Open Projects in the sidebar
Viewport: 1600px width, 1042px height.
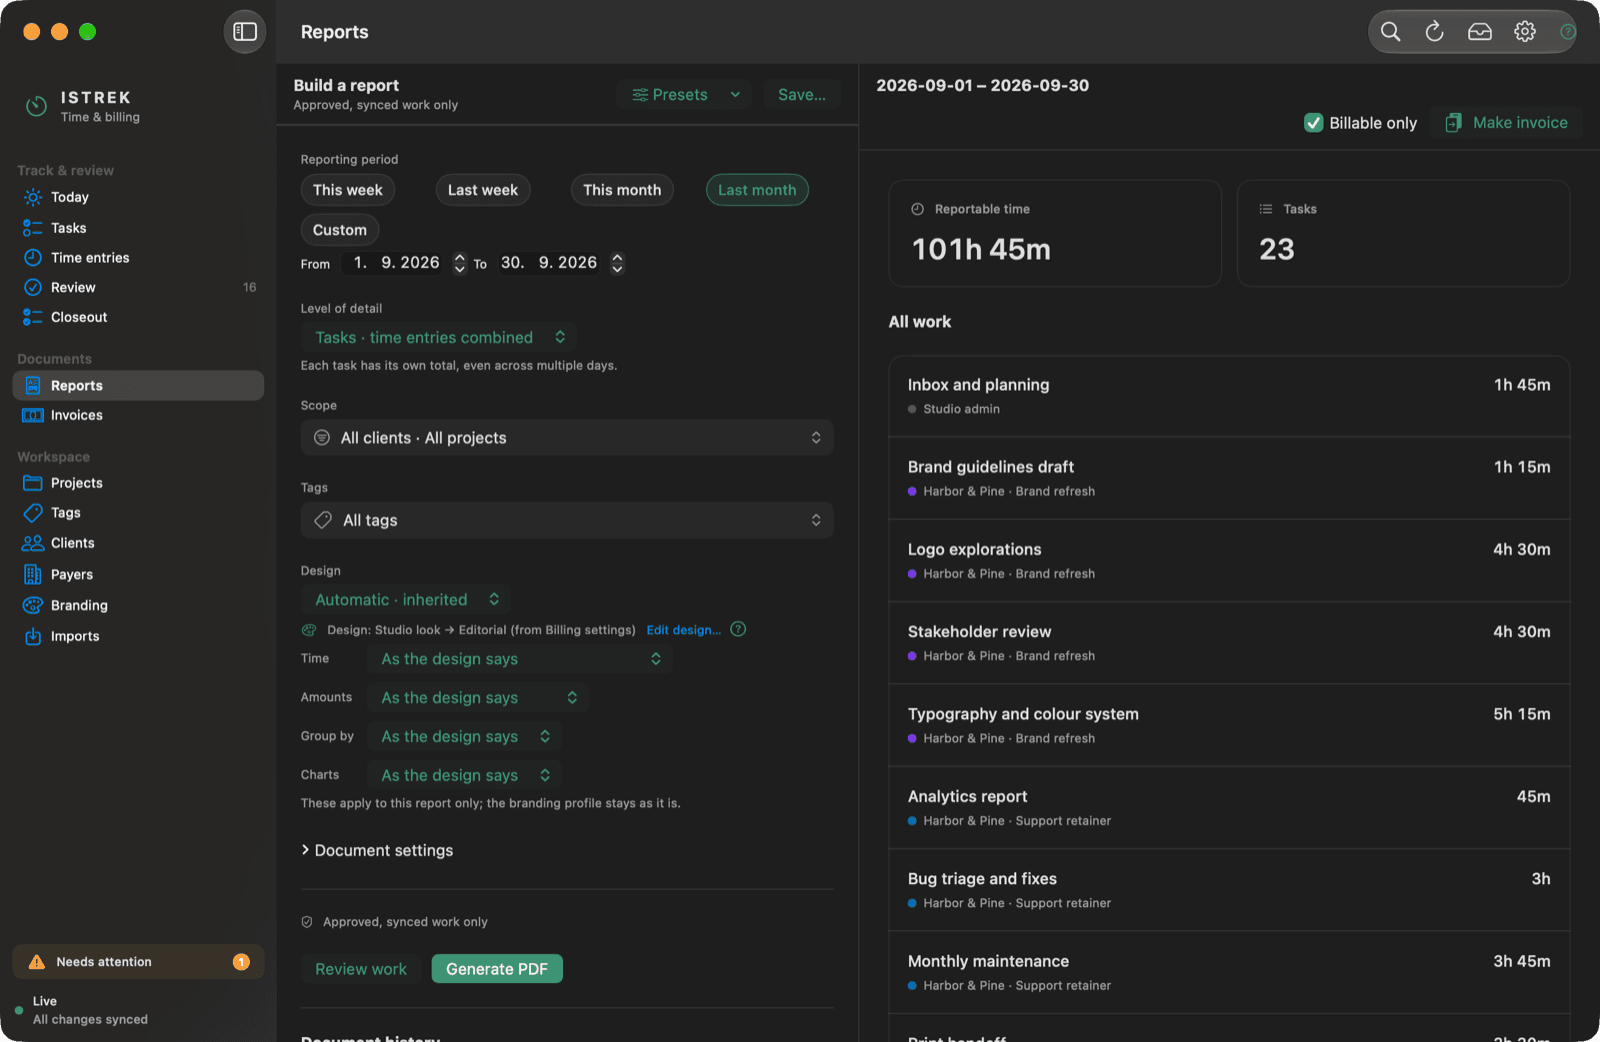[138, 483]
